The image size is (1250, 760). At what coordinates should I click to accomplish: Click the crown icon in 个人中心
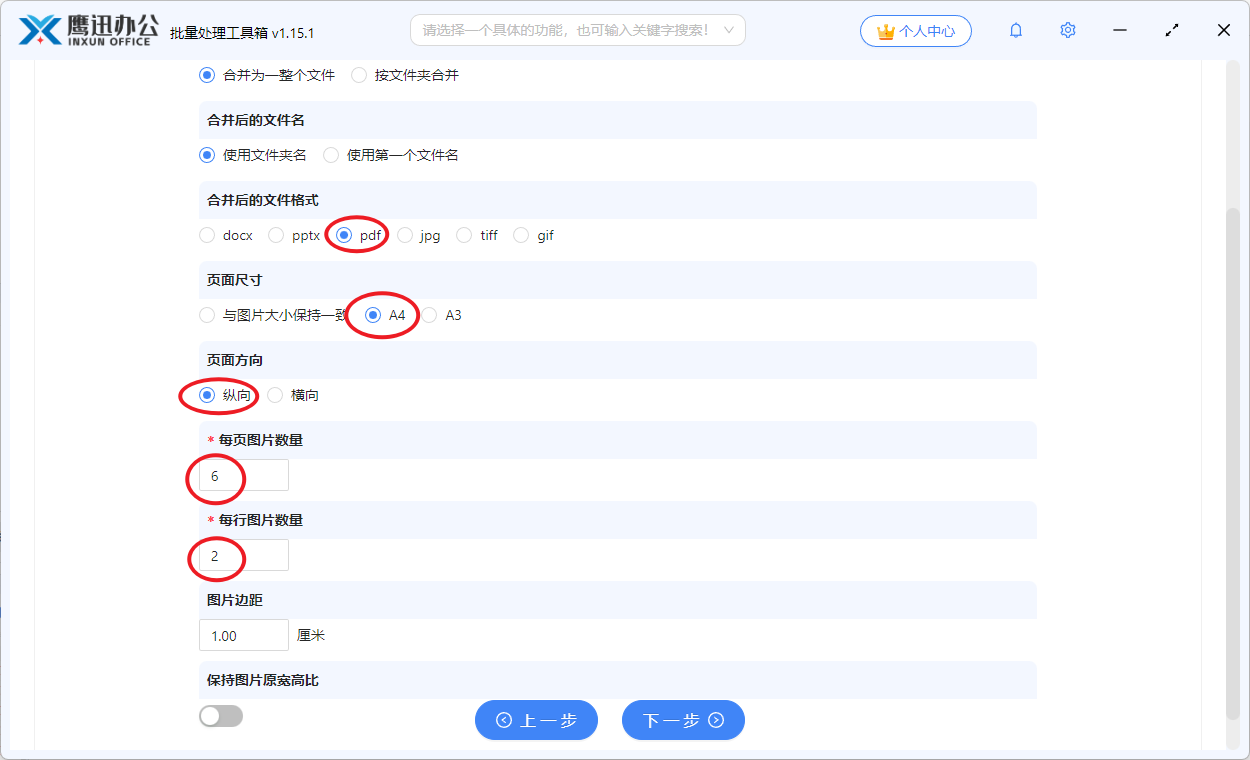coord(885,31)
